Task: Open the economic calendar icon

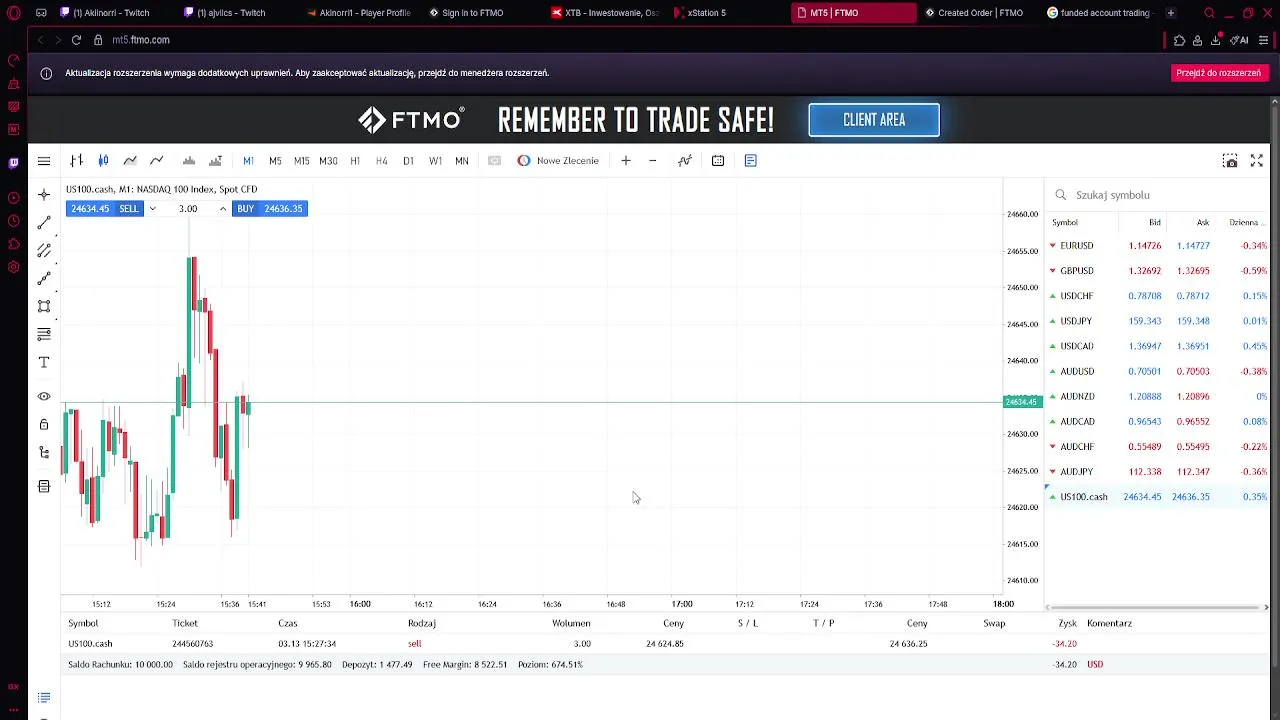Action: tap(718, 161)
